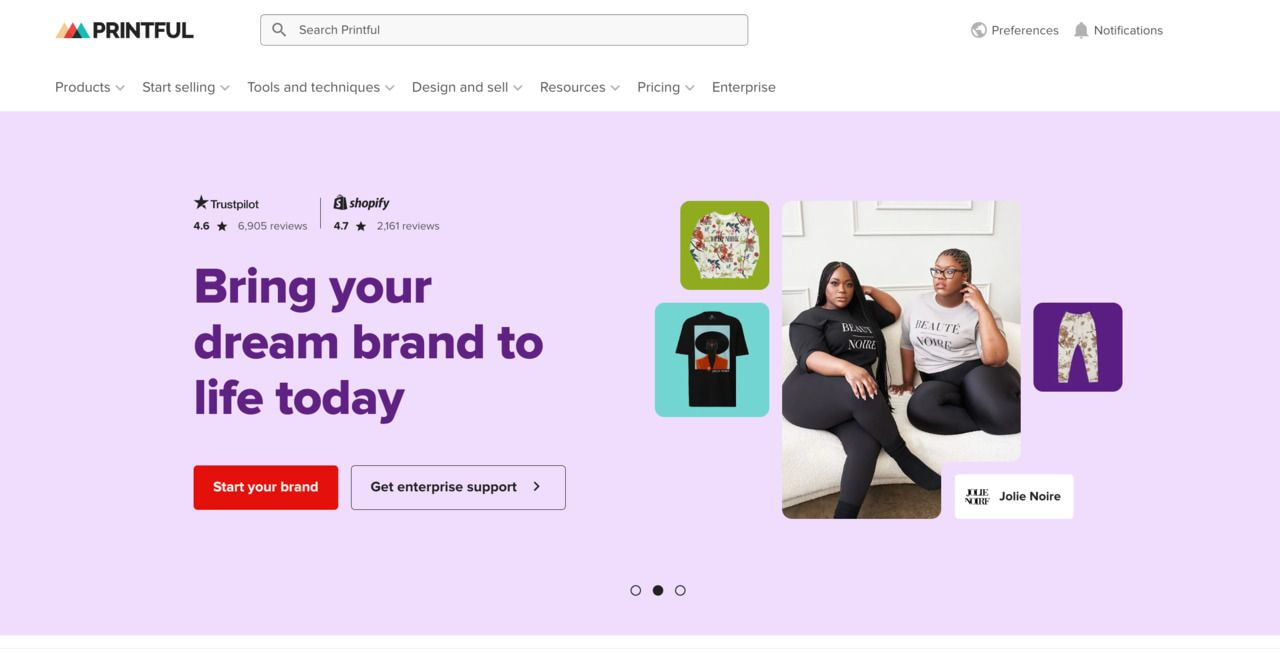Select the third carousel dot

pyautogui.click(x=680, y=590)
